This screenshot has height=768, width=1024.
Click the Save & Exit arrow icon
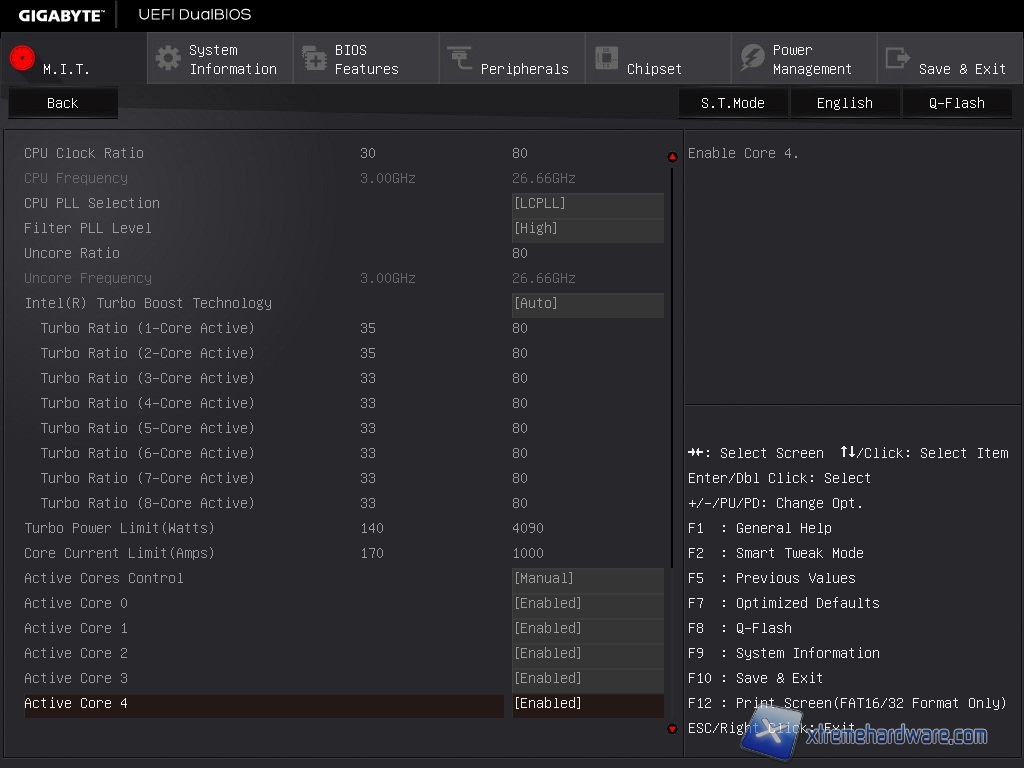point(898,58)
